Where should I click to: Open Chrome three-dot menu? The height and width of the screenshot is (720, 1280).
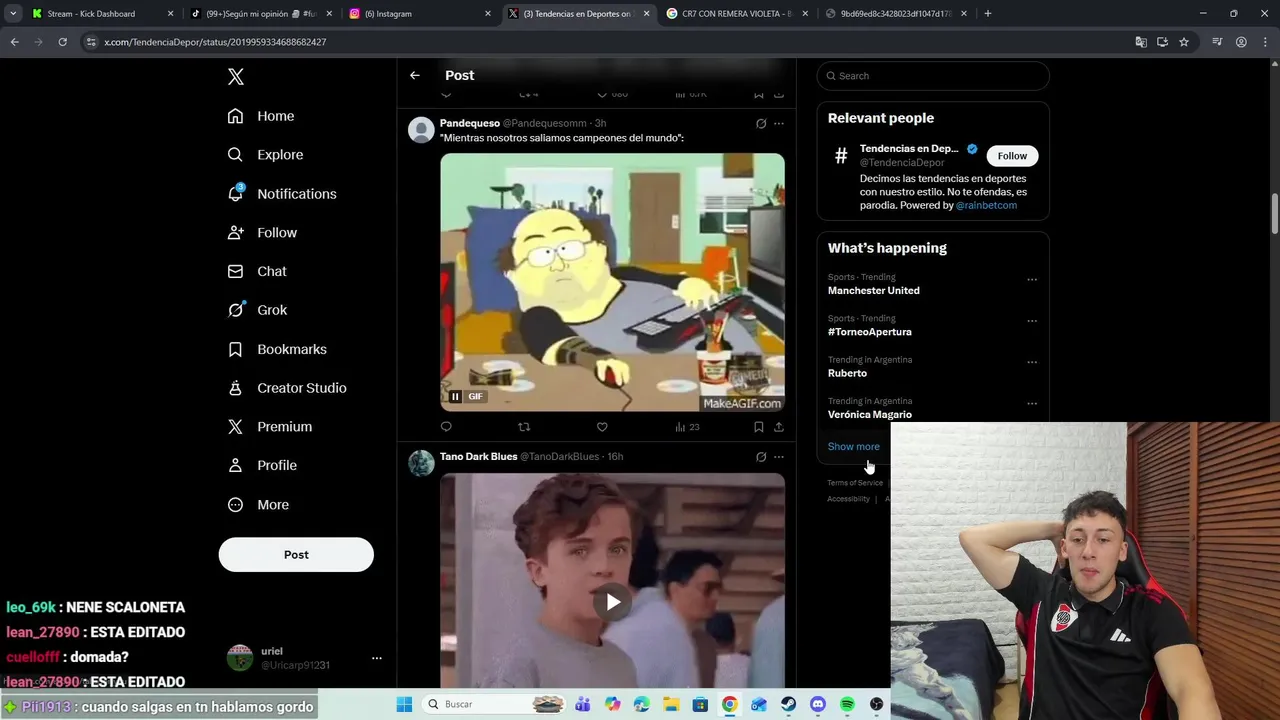tap(1264, 42)
